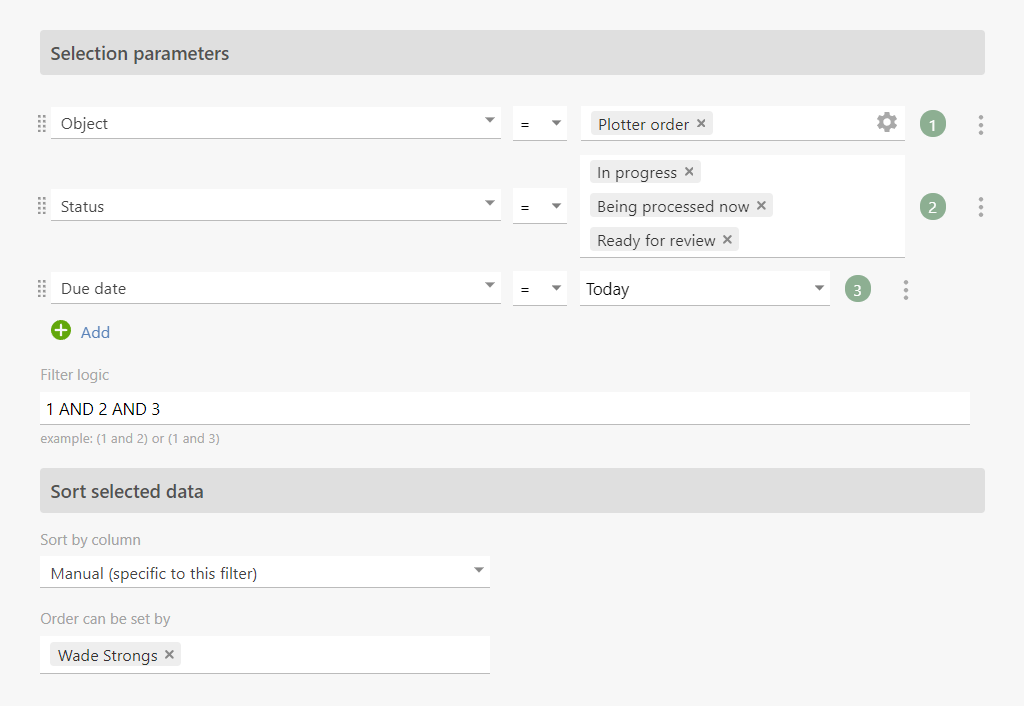Open the more options menu for Due date row

[905, 289]
